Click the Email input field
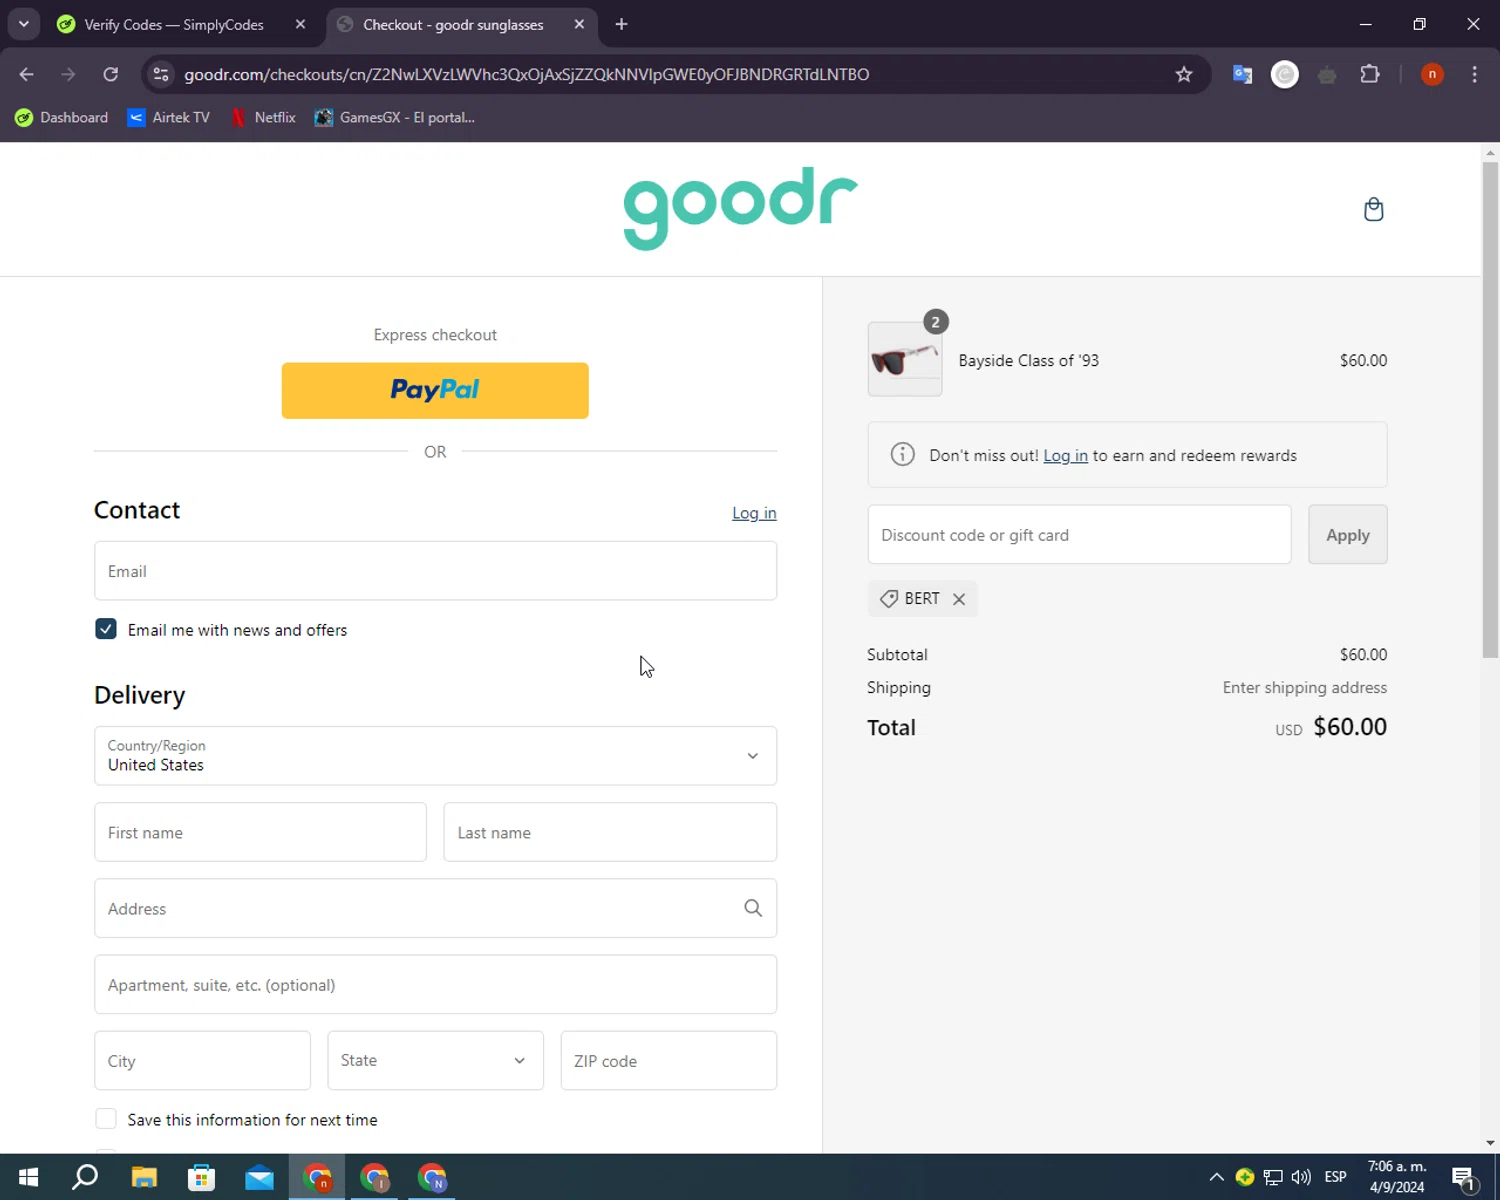This screenshot has height=1200, width=1500. pyautogui.click(x=435, y=571)
